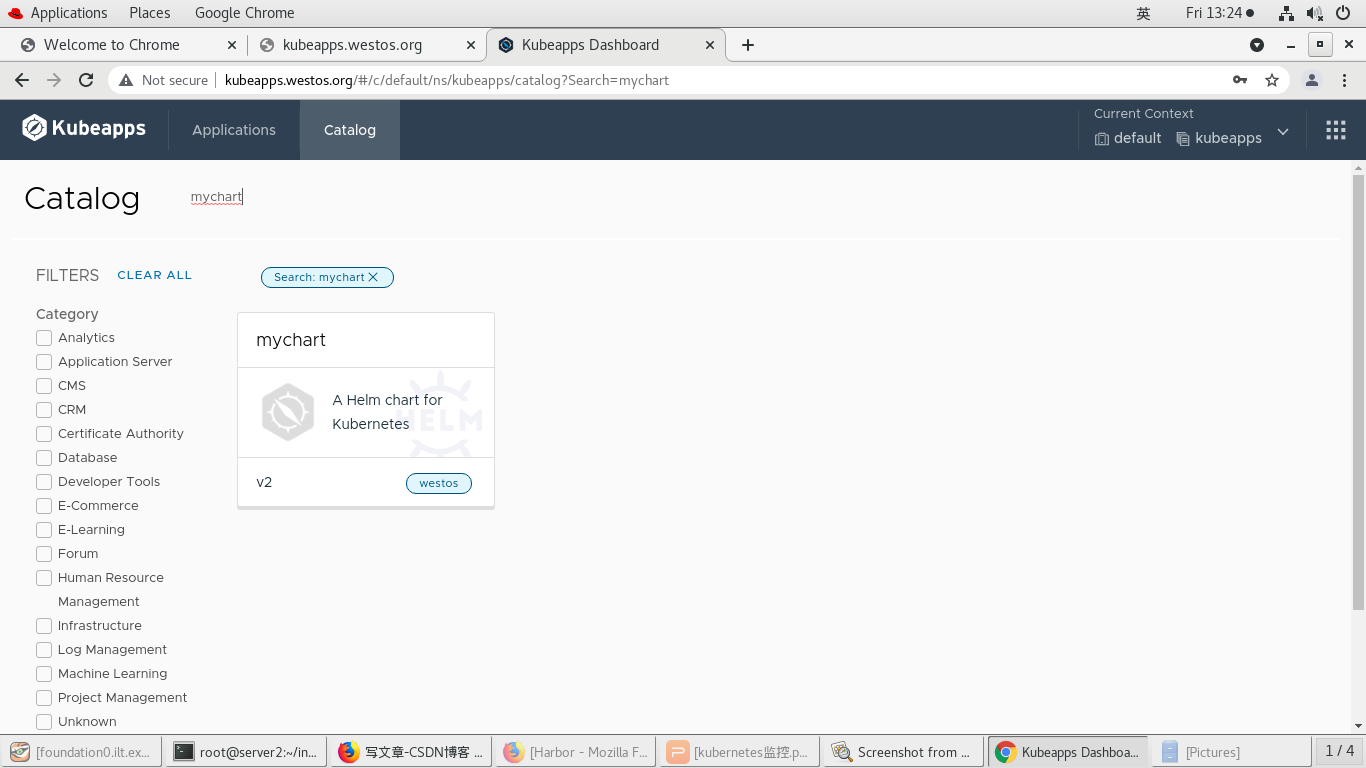Check the CMS category filter

tap(44, 386)
